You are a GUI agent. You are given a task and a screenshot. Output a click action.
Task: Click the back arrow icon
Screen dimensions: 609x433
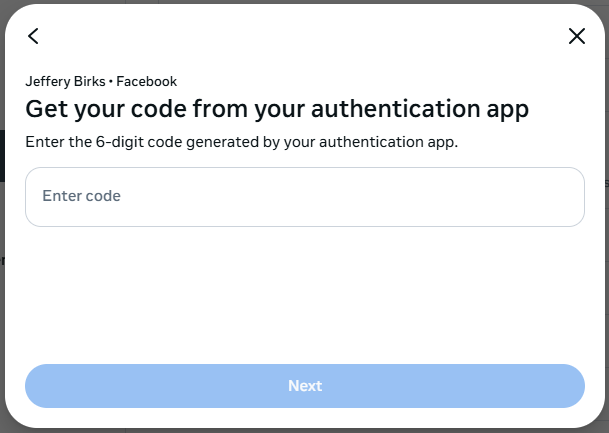(x=33, y=36)
